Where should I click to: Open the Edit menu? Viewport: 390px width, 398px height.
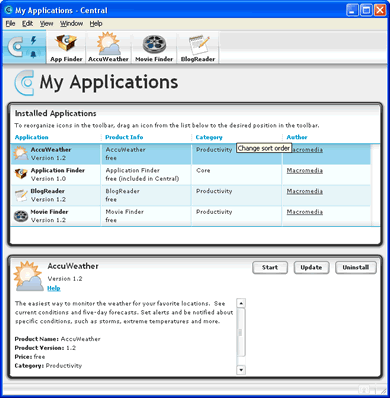pyautogui.click(x=27, y=24)
